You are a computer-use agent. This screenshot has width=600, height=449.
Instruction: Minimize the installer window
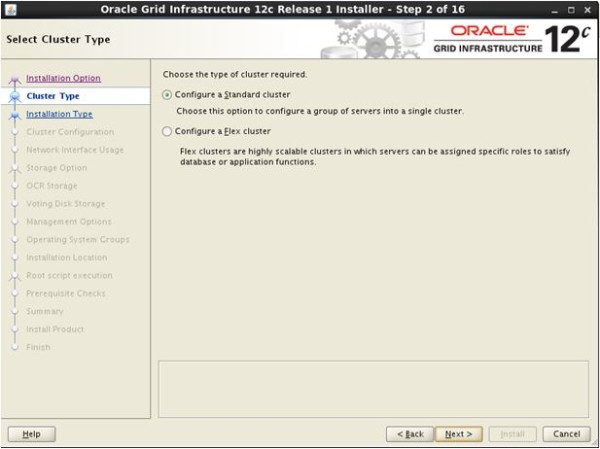tap(554, 11)
